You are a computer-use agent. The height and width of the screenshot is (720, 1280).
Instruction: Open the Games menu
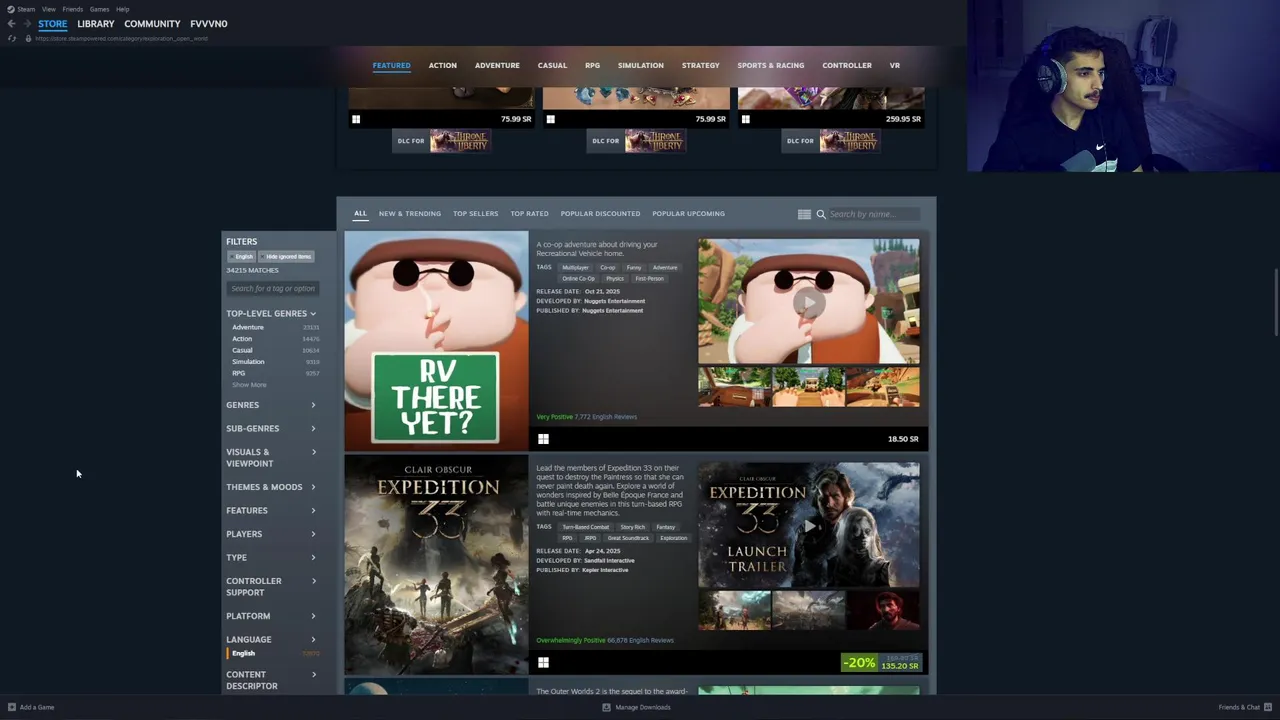99,9
